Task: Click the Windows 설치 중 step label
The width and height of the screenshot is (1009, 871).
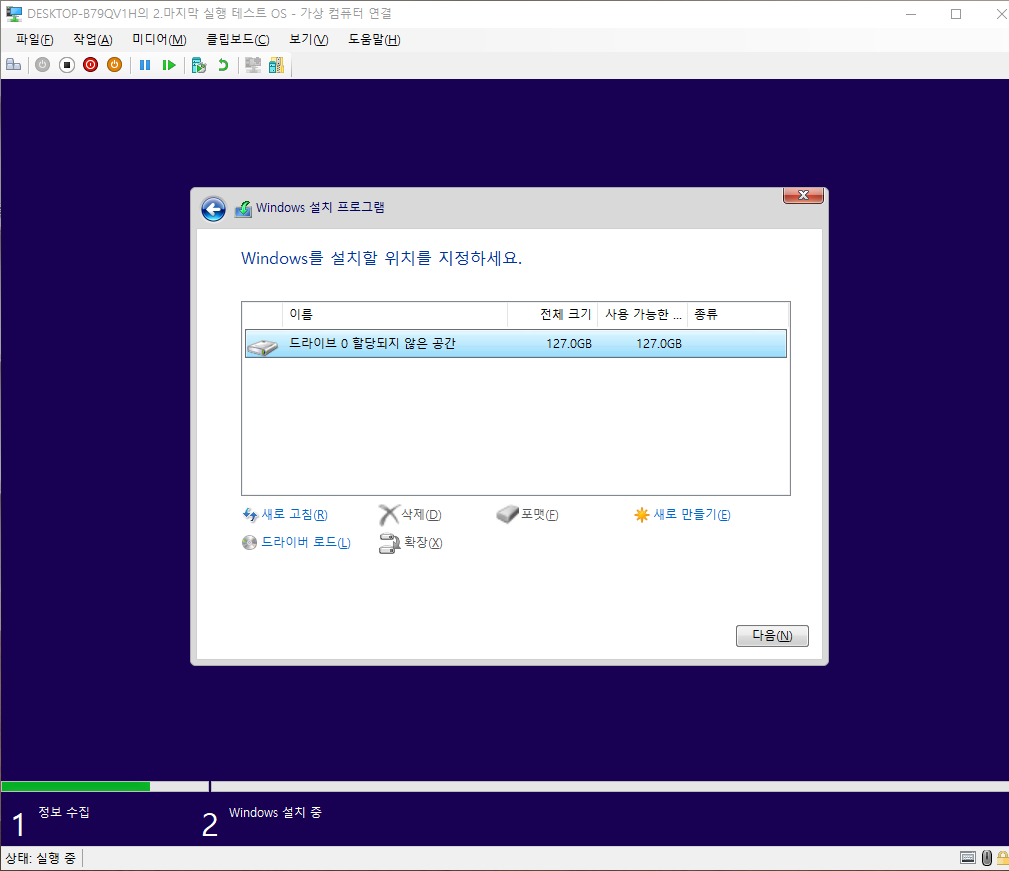Action: coord(275,812)
